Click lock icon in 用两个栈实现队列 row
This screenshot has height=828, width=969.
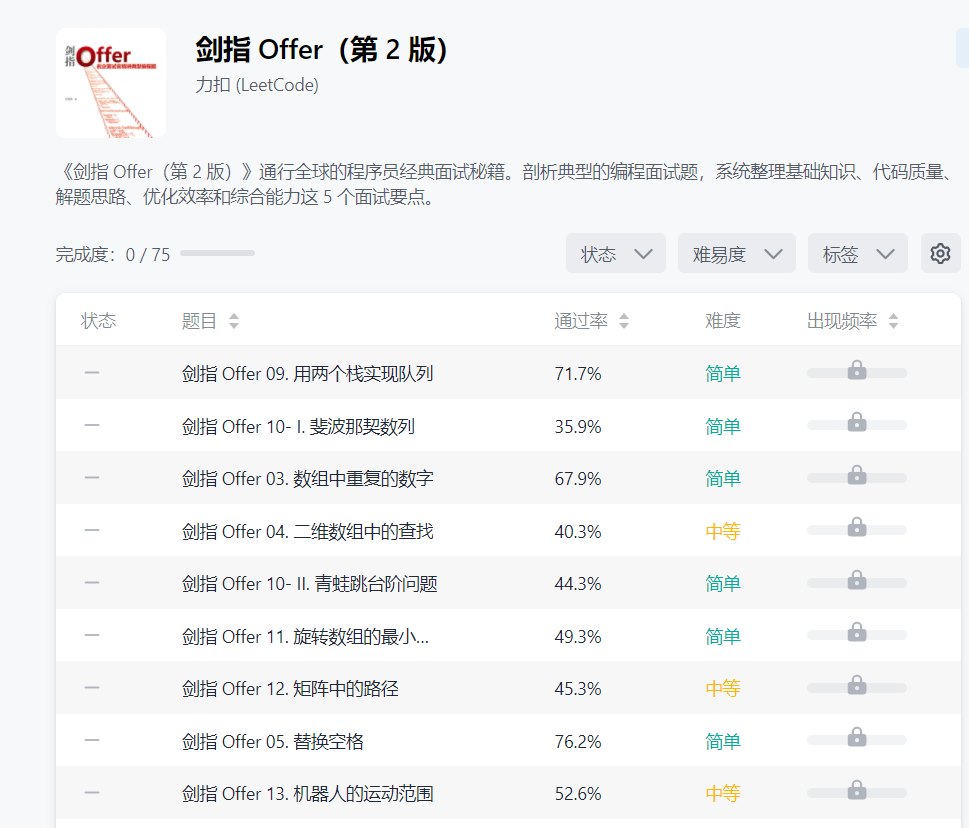click(x=857, y=370)
